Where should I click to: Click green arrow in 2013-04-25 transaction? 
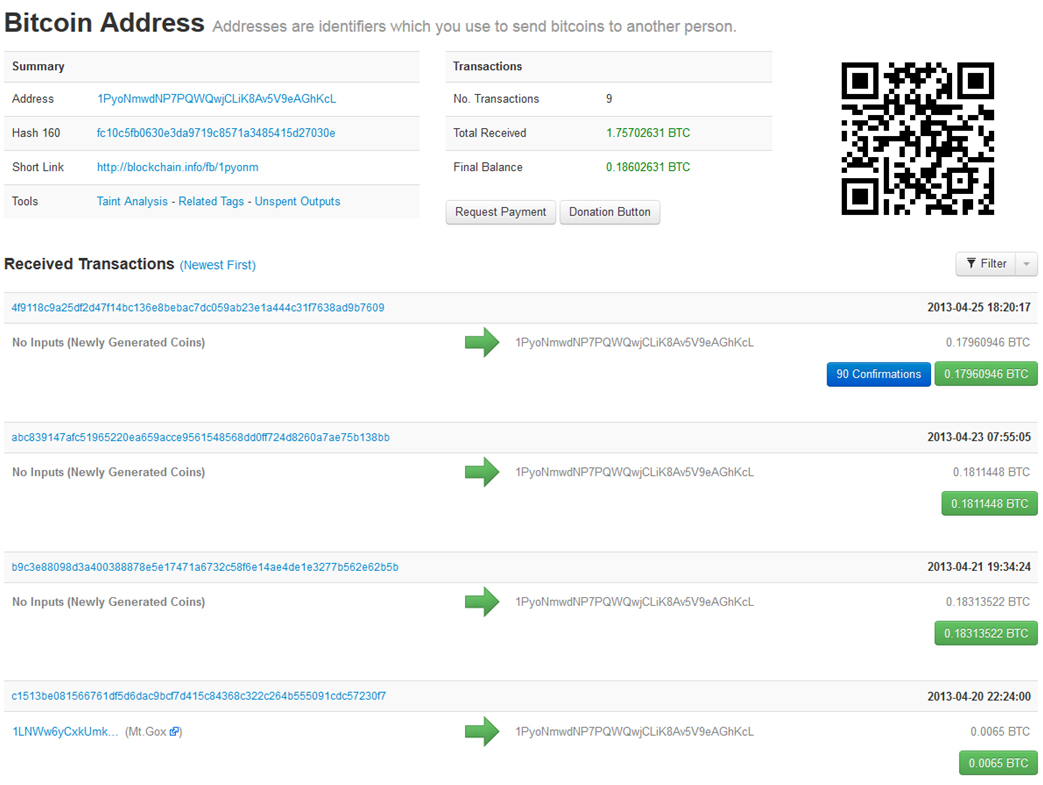coord(482,343)
